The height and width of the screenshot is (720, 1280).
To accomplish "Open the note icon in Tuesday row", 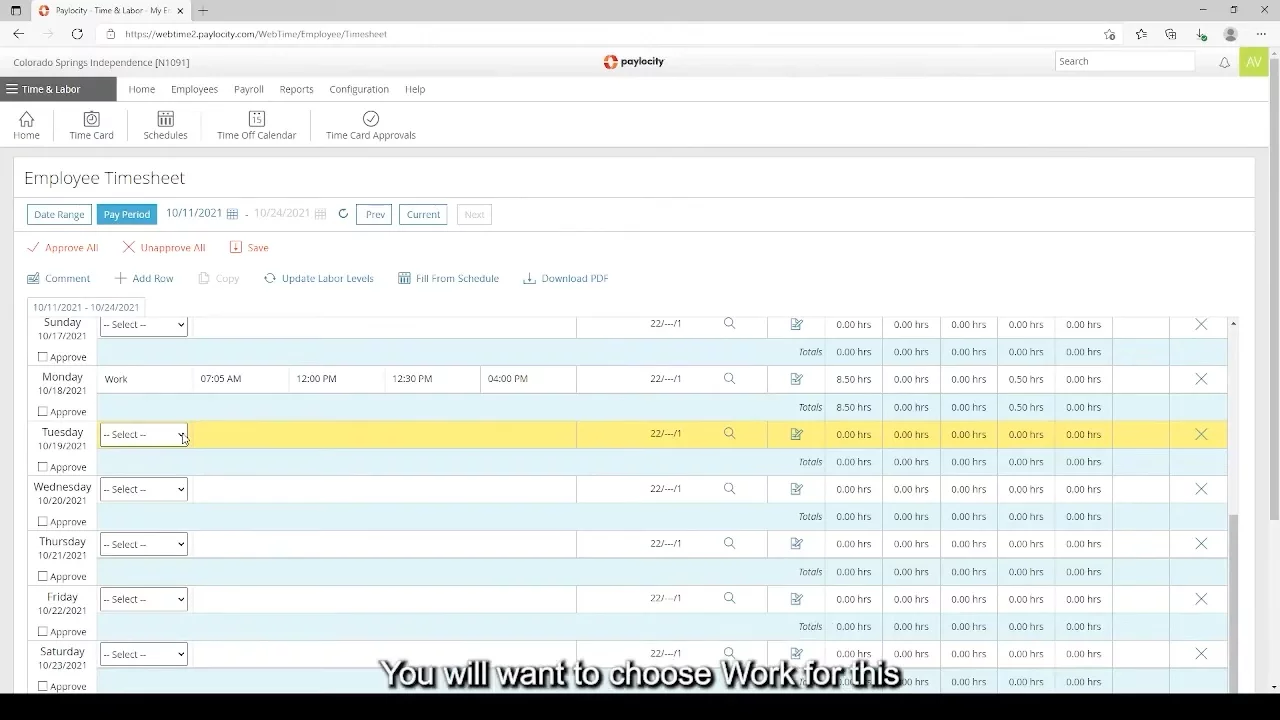I will click(x=796, y=434).
